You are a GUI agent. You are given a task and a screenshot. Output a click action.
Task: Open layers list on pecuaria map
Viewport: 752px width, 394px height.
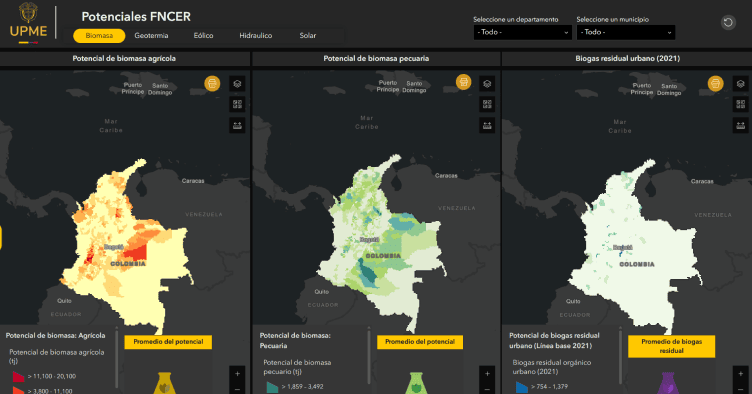tap(487, 84)
